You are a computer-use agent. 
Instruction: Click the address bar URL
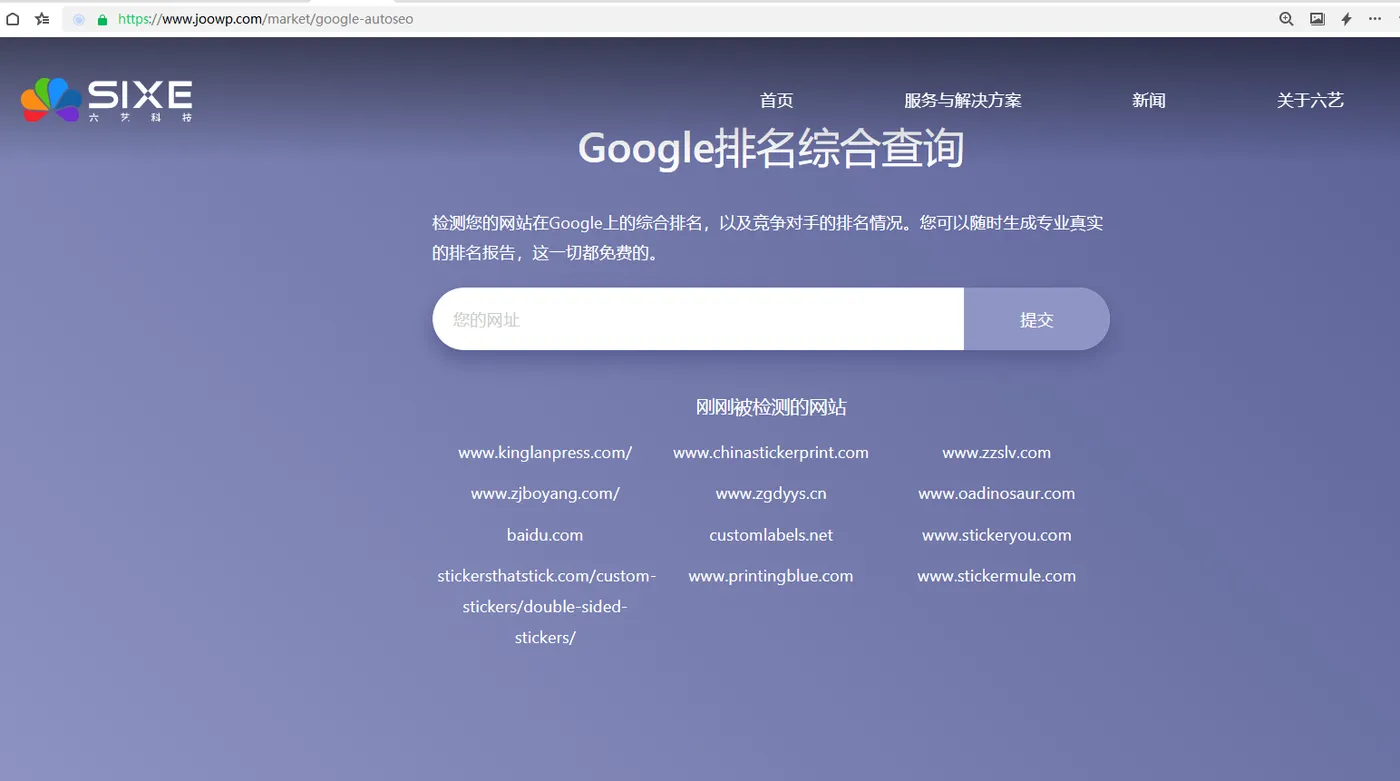click(265, 19)
